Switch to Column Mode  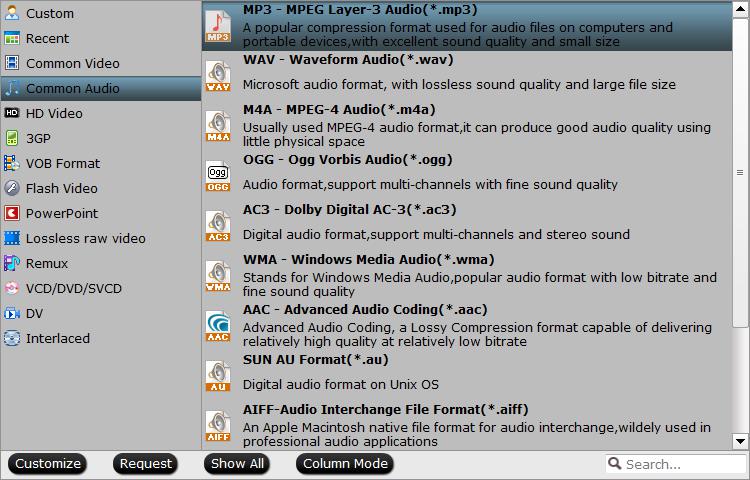click(345, 464)
